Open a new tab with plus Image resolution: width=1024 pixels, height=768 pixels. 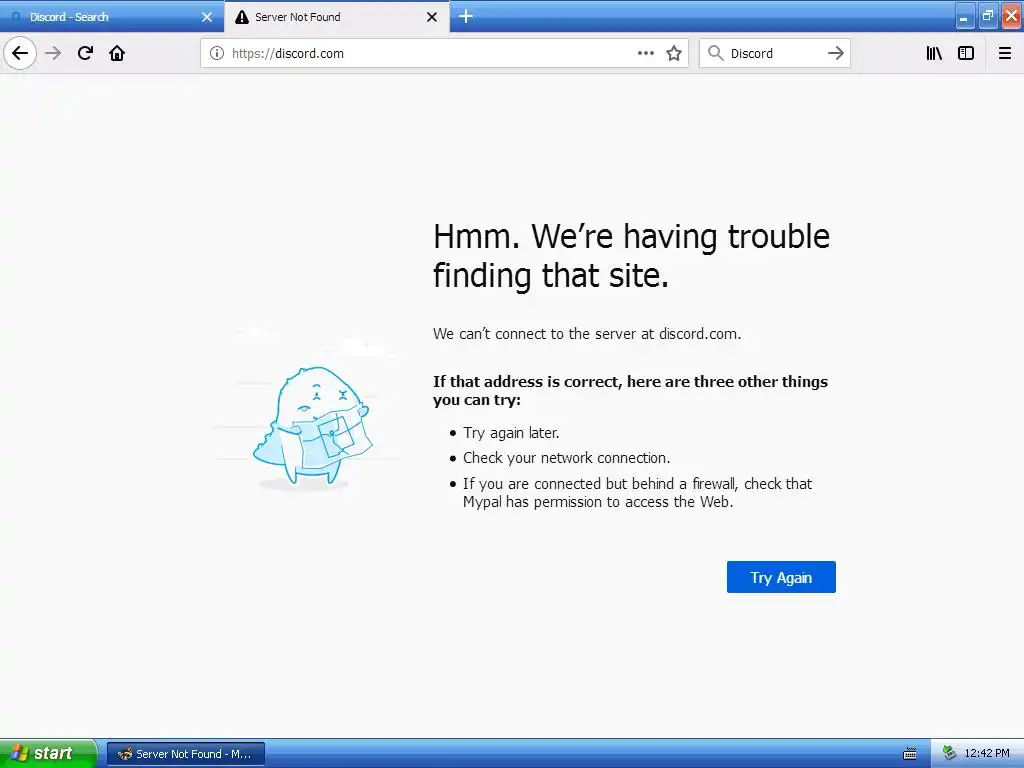(x=466, y=16)
